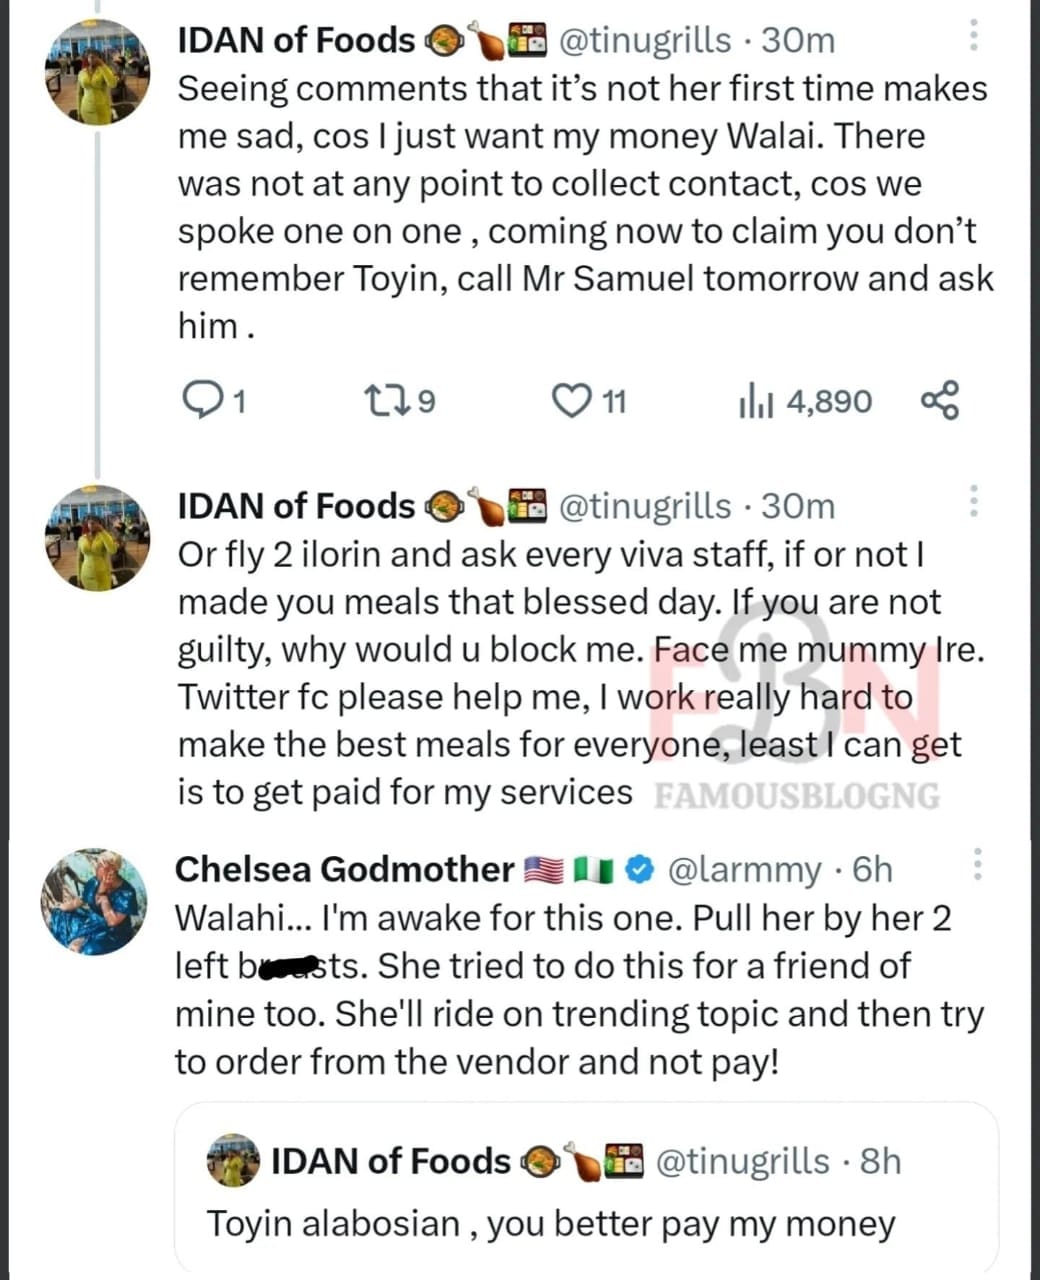The width and height of the screenshot is (1040, 1280).
Task: Open @tinugrills handle in quoted tweet
Action: coord(742,1161)
